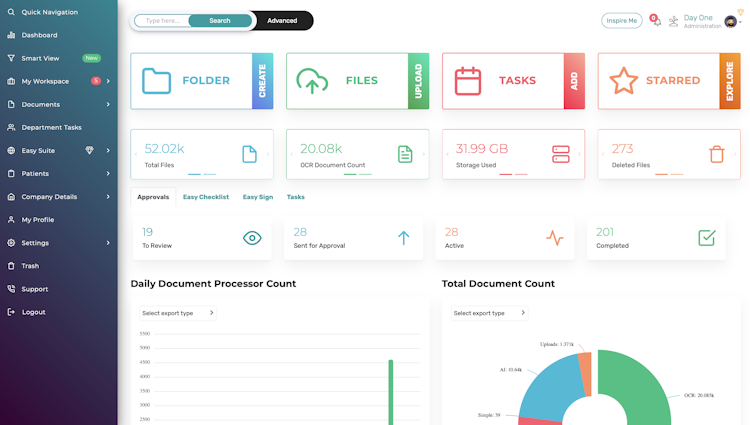The image size is (750, 425).
Task: Expand the My Workspace submenu chevron
Action: pos(108,81)
